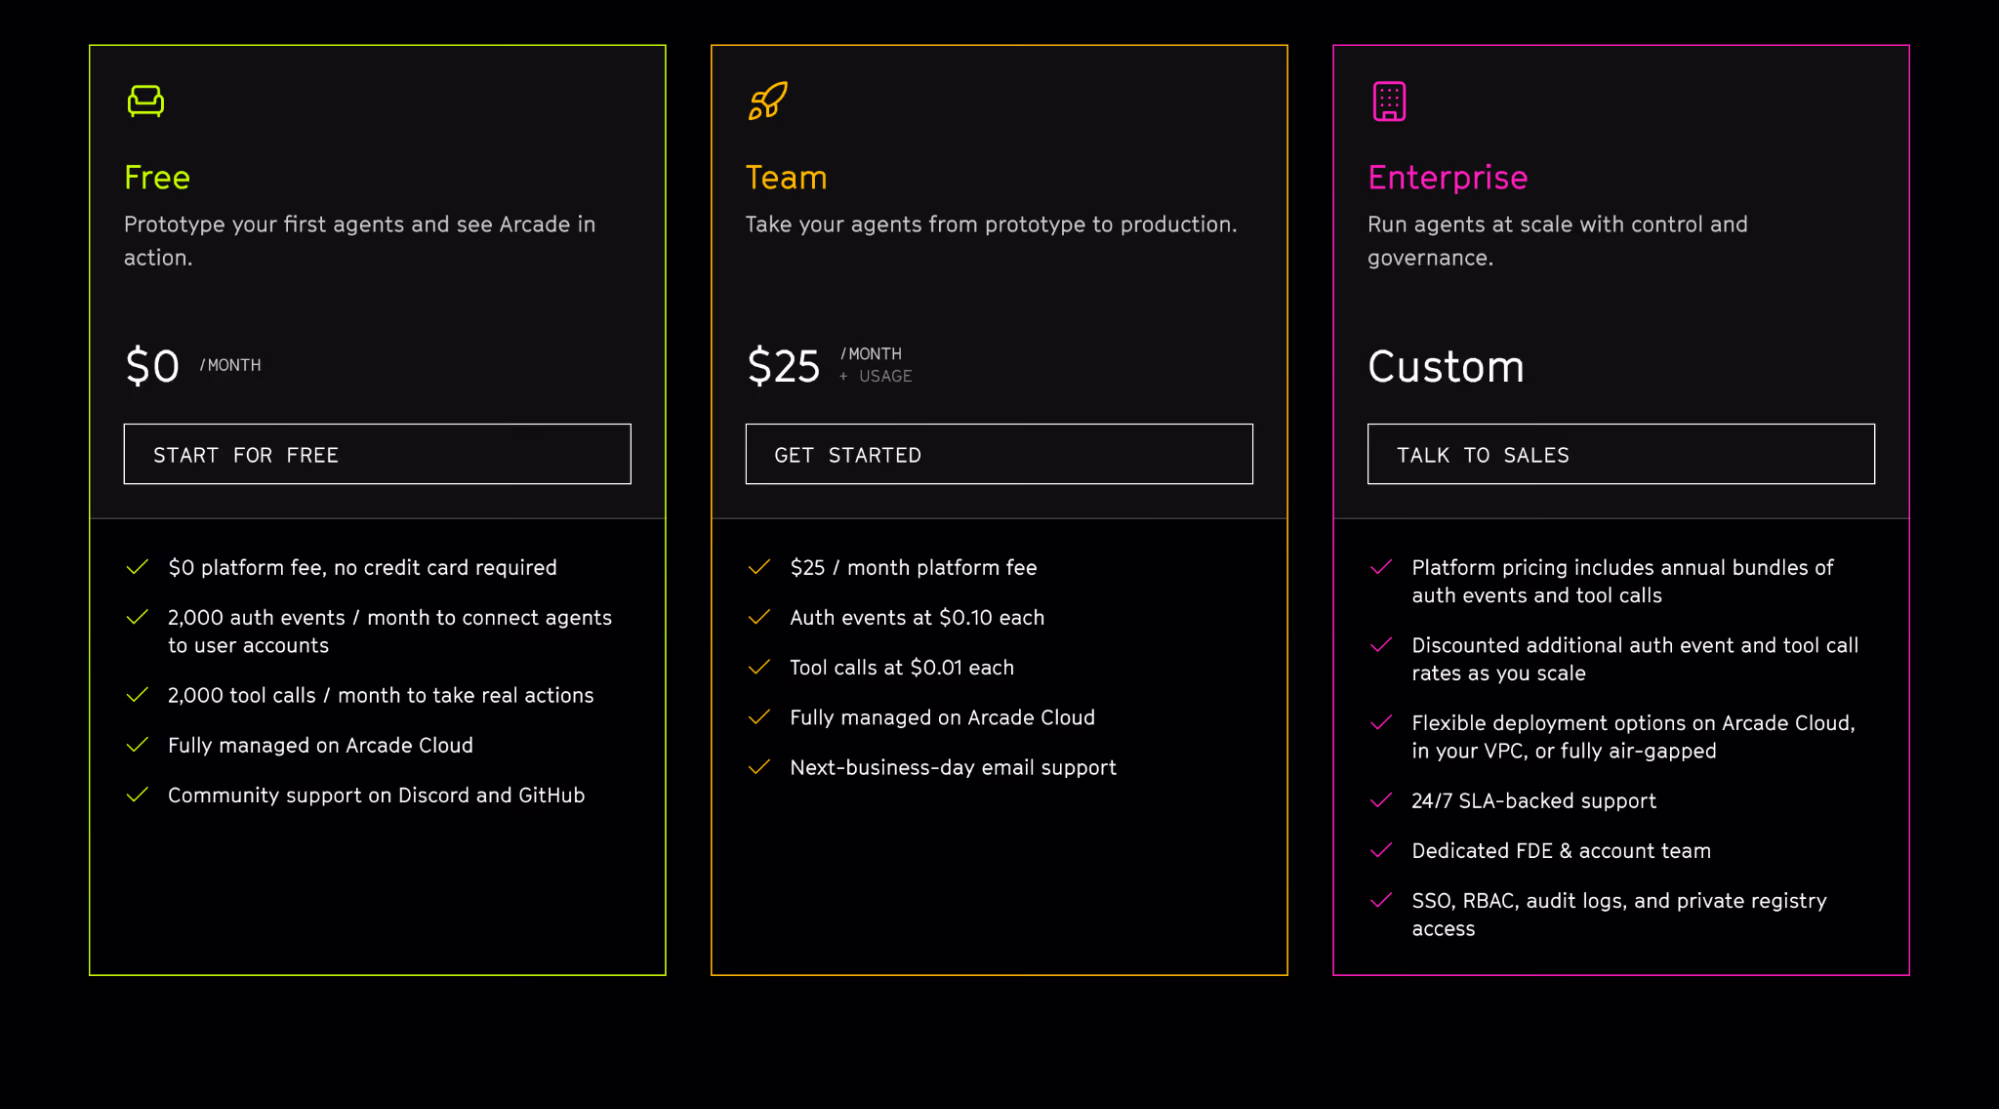Screen dimensions: 1999x1109
Task: Click 'Discounted additional auth event' feature text
Action: coord(1635,659)
